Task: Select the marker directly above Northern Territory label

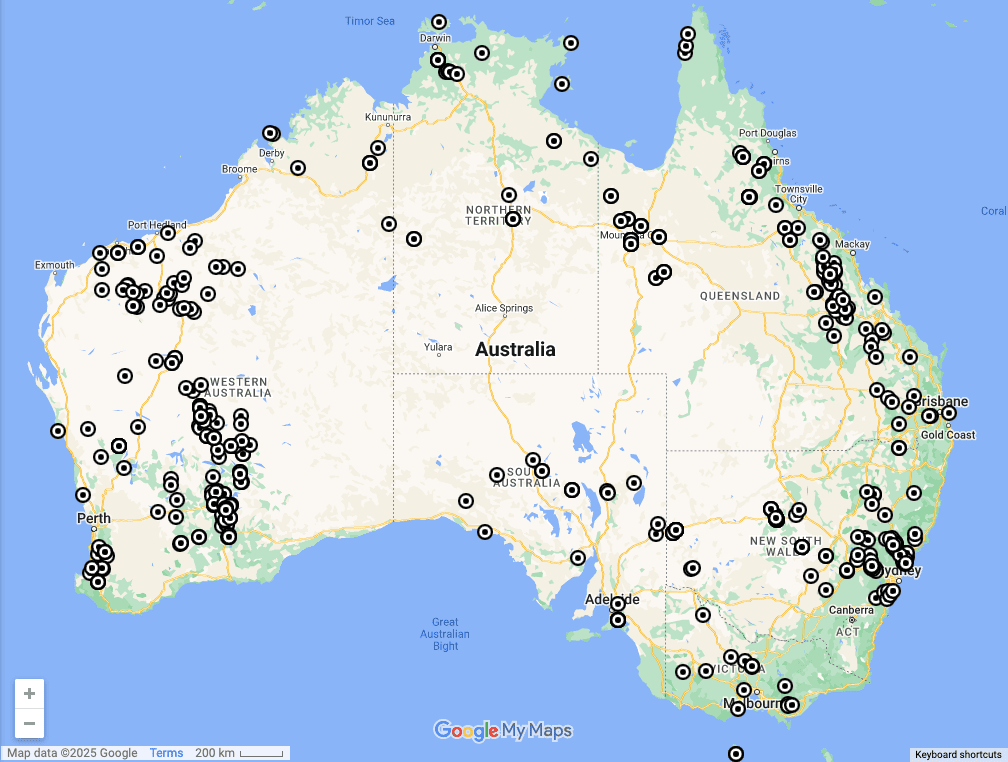Action: point(508,195)
